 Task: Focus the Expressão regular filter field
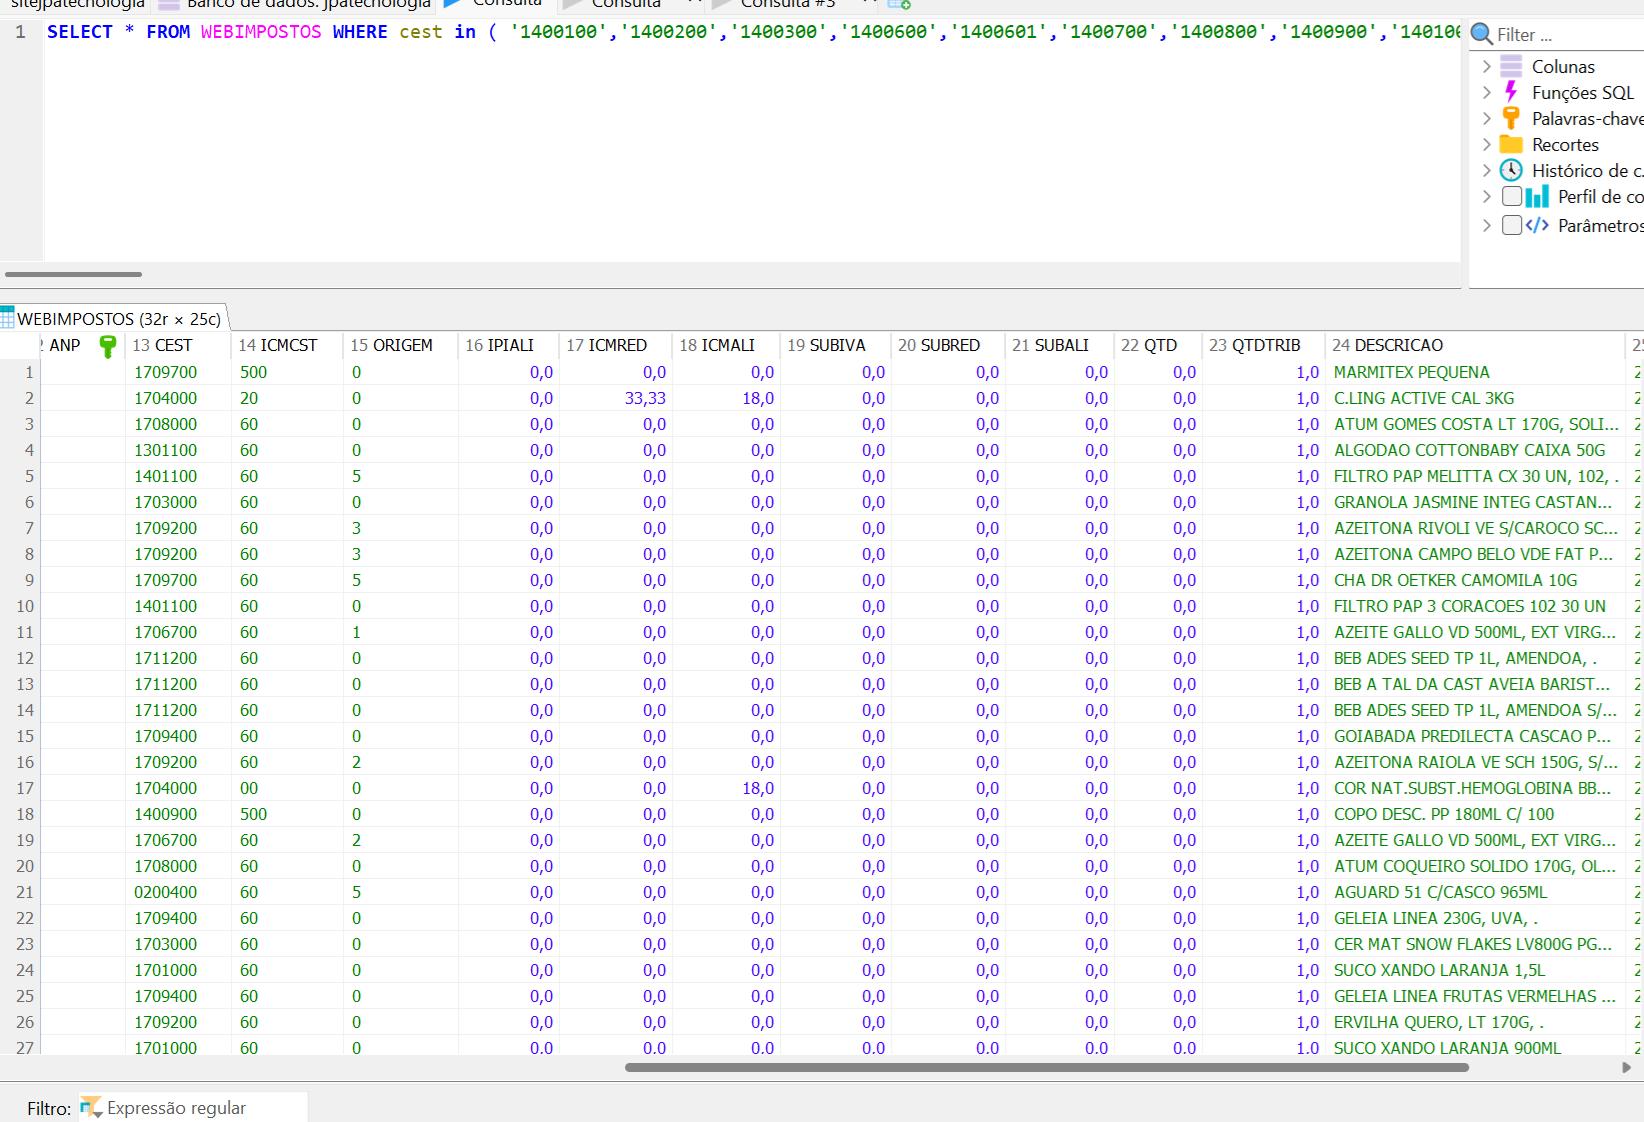200,1108
